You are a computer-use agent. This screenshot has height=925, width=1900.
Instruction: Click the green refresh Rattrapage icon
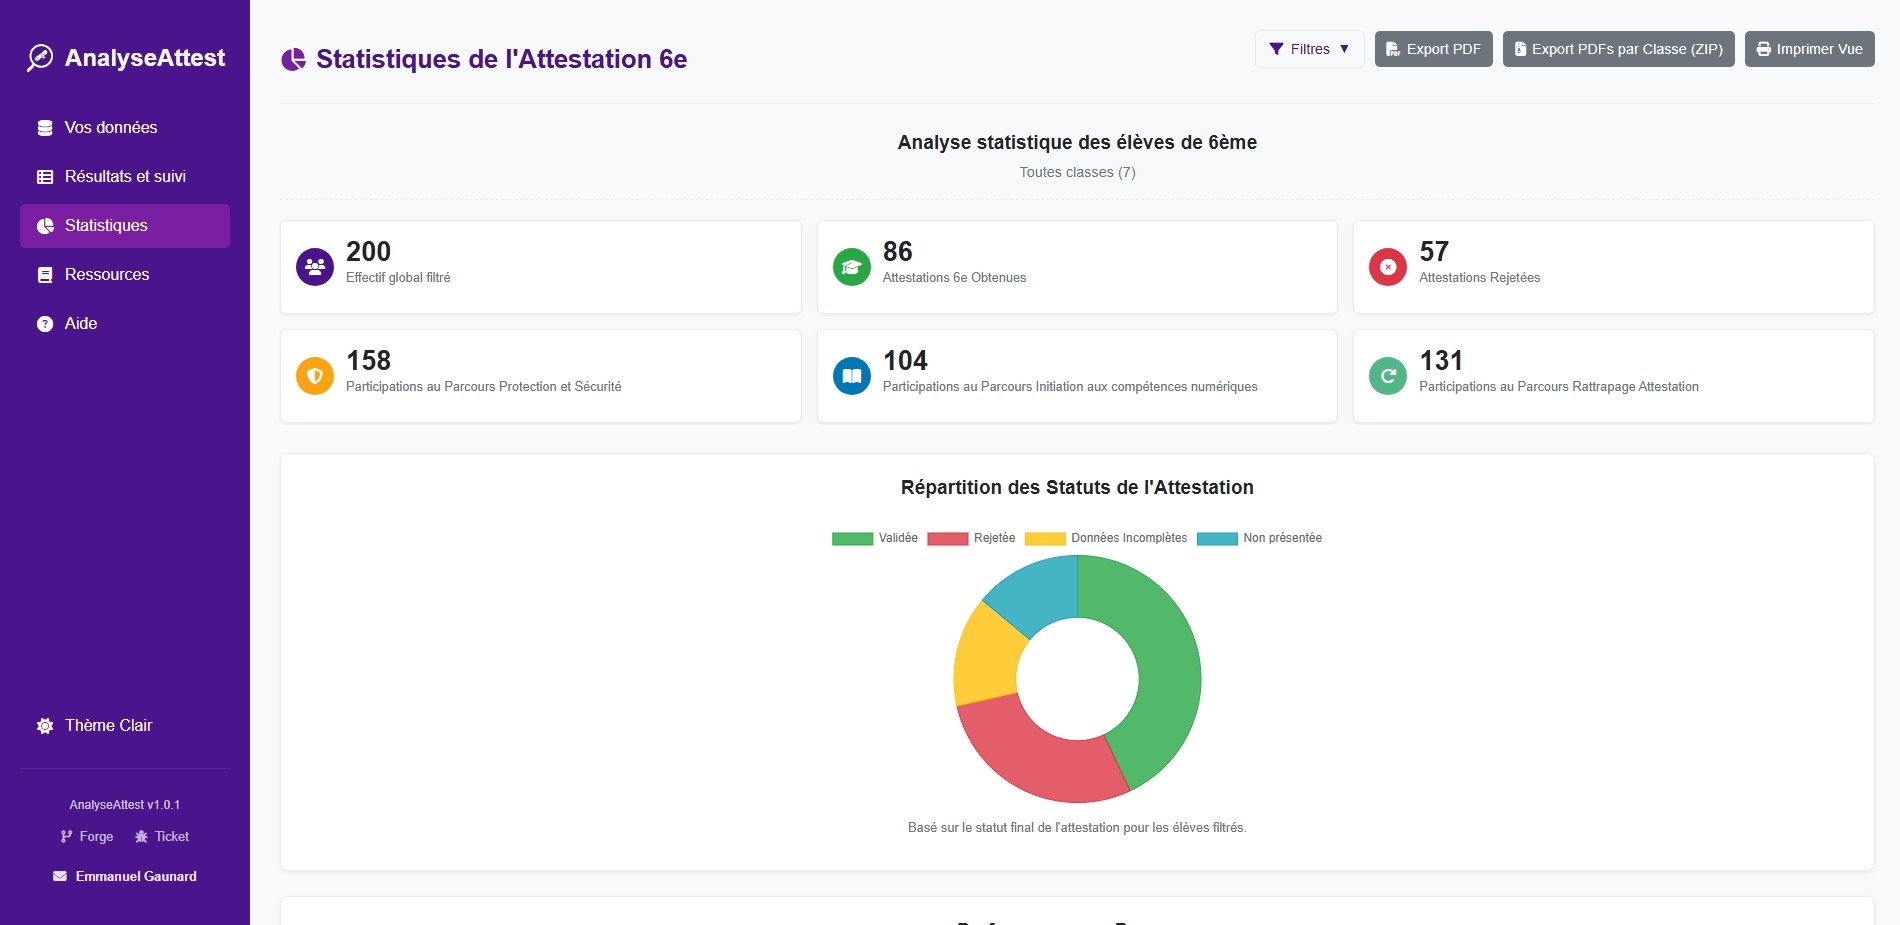(x=1388, y=376)
